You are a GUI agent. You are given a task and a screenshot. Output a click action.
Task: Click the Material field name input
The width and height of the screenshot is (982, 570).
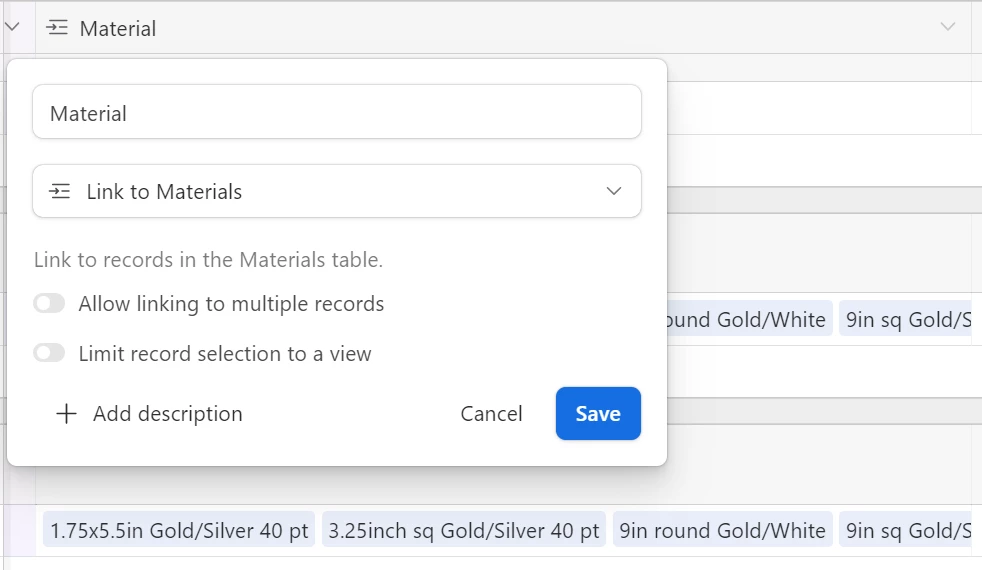[337, 112]
